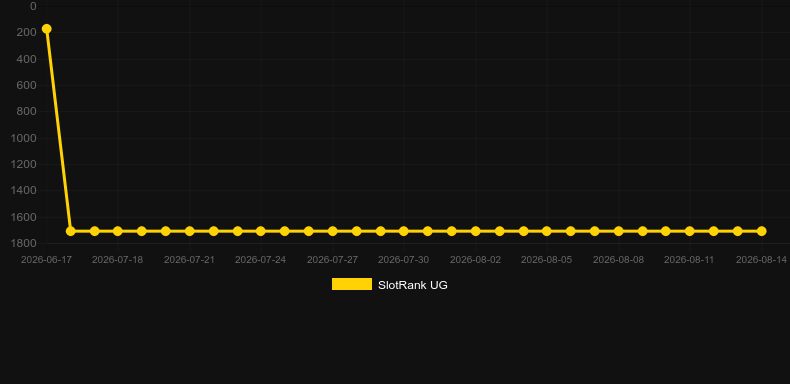The width and height of the screenshot is (790, 384).
Task: Click the 2026-07-27 x-axis date label
Action: [x=333, y=260]
